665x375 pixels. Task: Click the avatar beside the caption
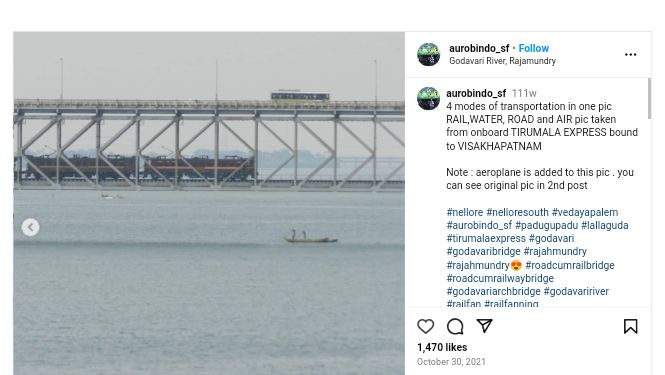[428, 98]
